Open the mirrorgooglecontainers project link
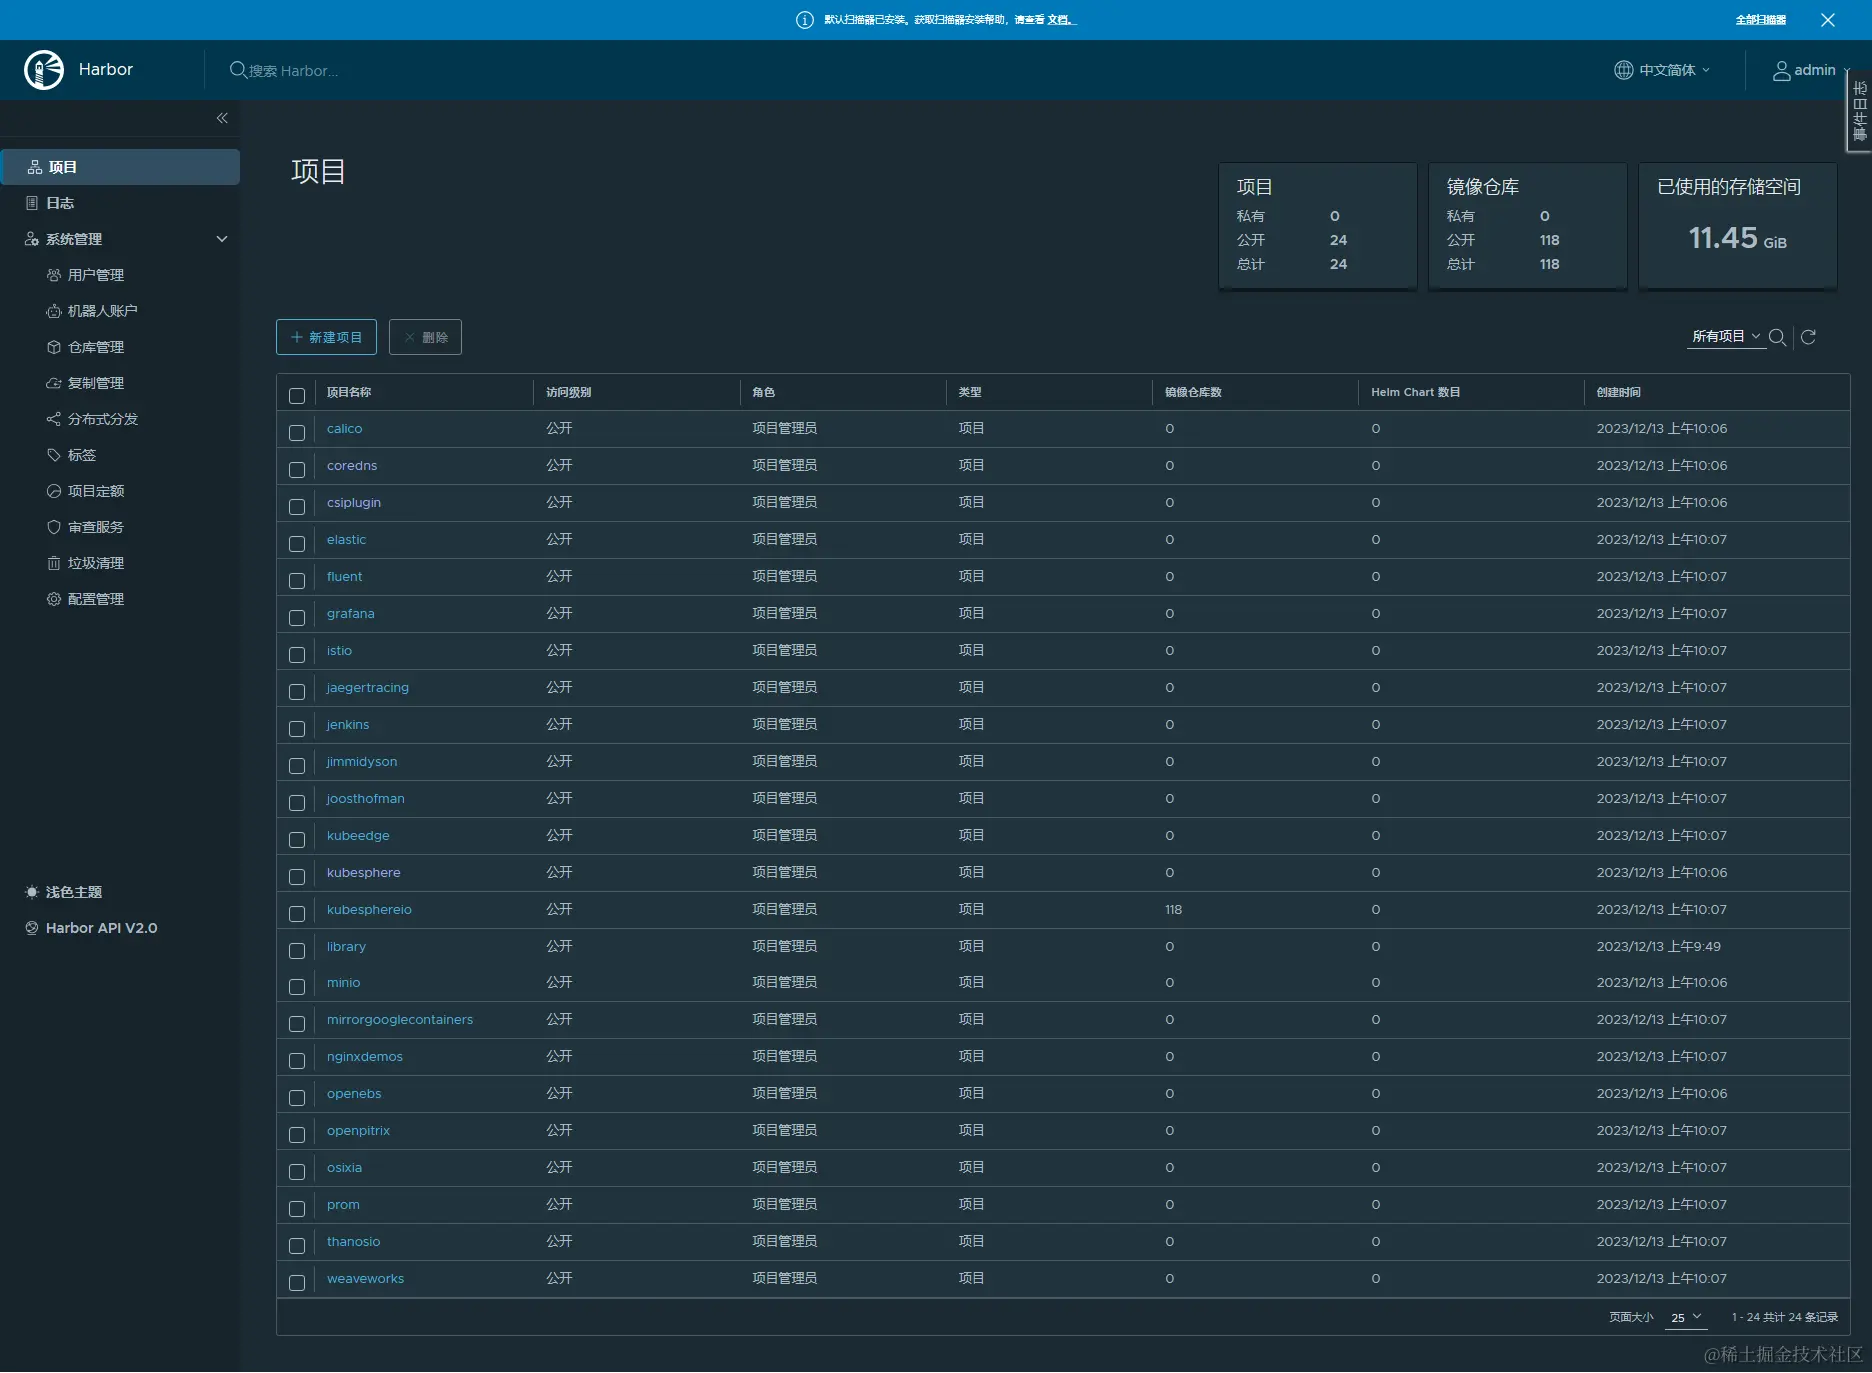Image resolution: width=1872 pixels, height=1373 pixels. pyautogui.click(x=400, y=1020)
